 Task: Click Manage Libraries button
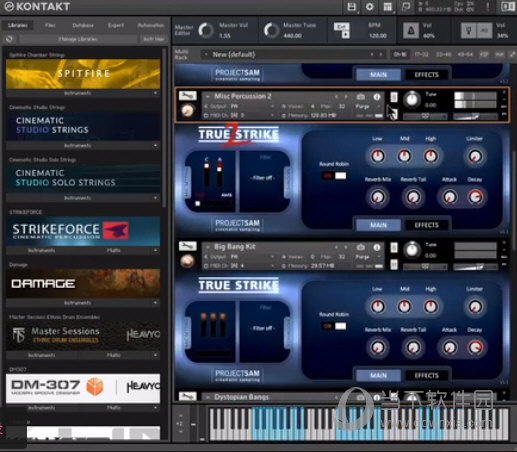78,39
